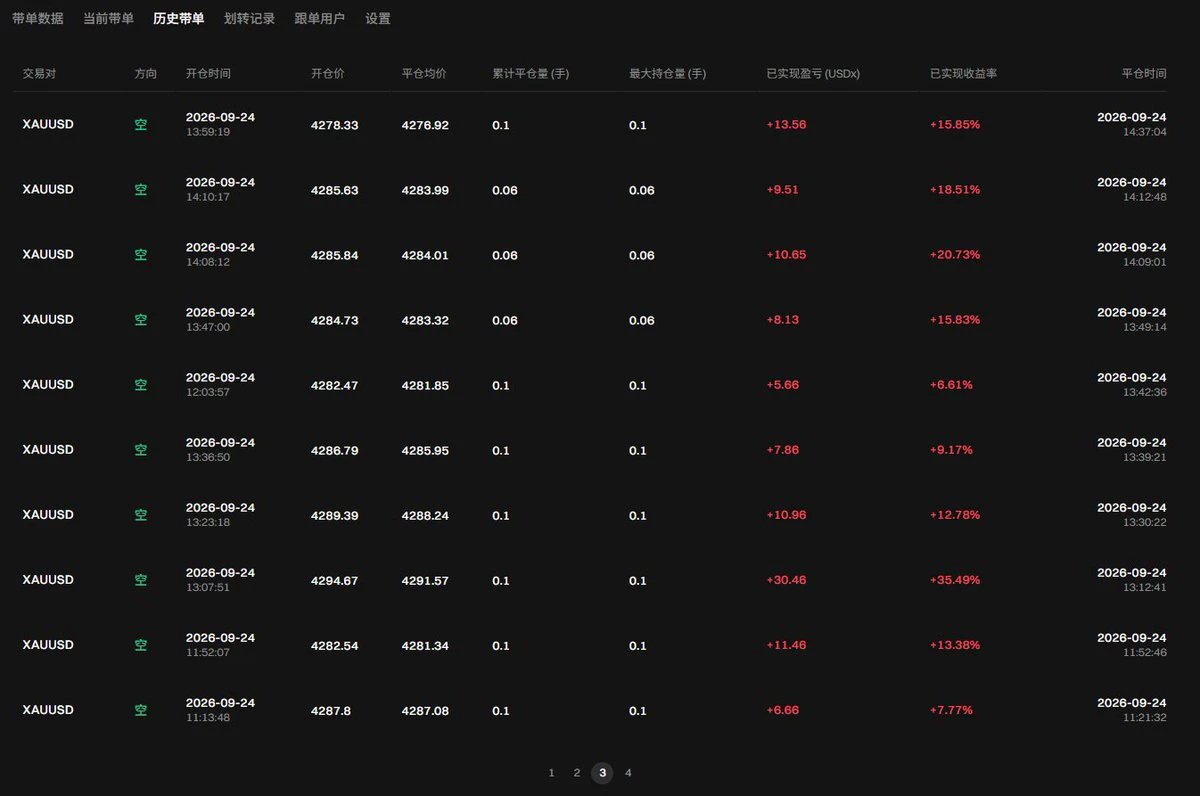
Task: Select the 历史带单 tab
Action: point(179,19)
